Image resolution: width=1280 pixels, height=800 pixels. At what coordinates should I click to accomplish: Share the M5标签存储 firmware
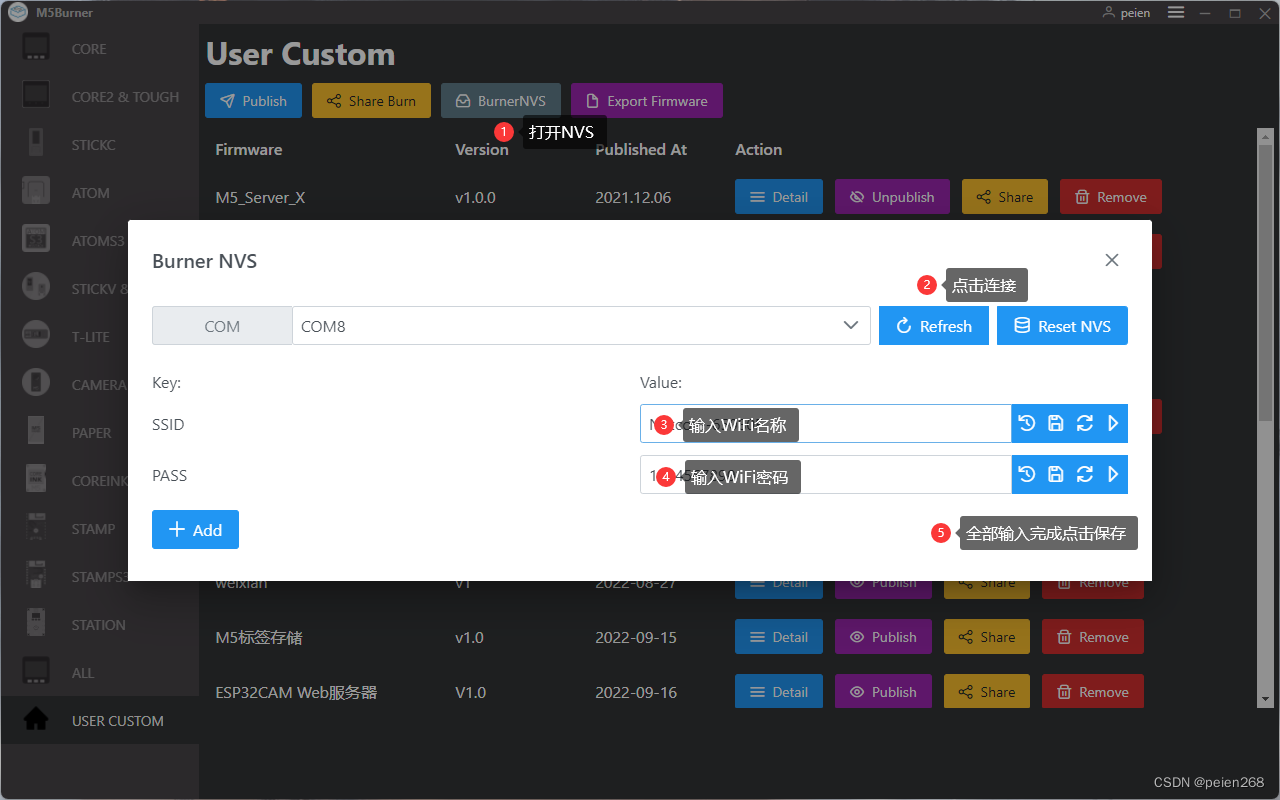(987, 637)
